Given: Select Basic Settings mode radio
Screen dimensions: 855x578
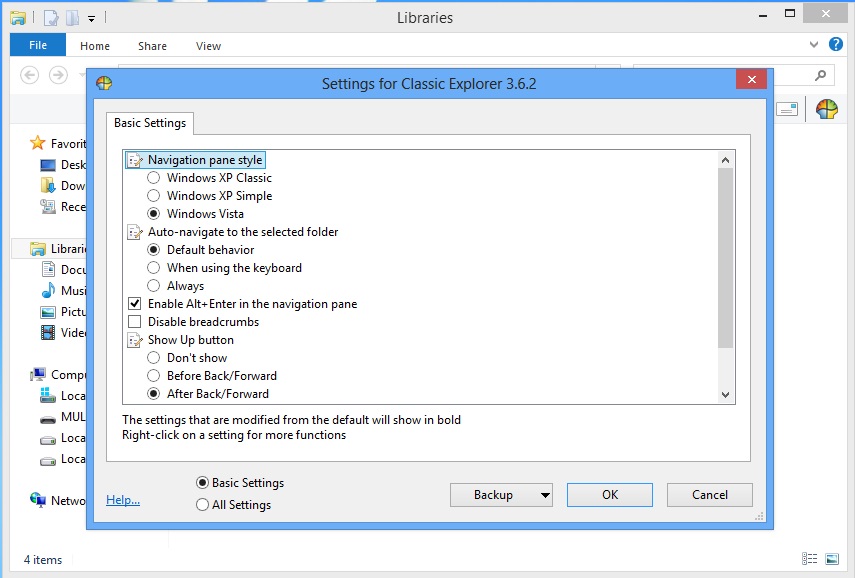Looking at the screenshot, I should point(202,483).
